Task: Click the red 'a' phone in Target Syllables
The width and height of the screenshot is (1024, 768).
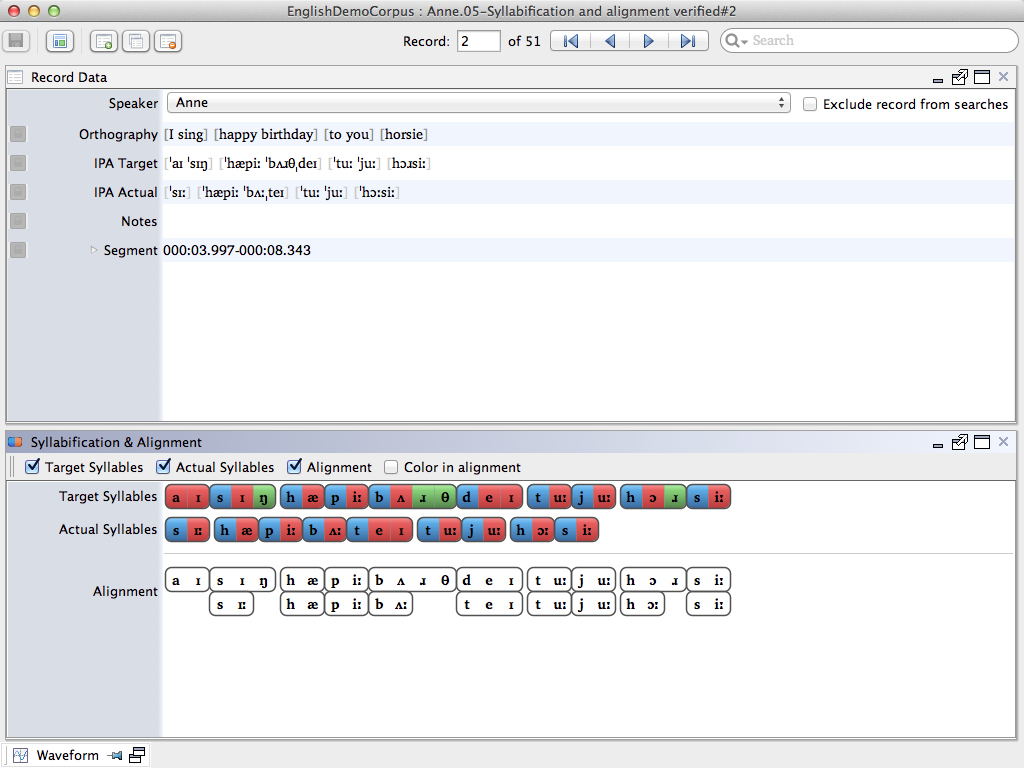Action: tap(176, 497)
